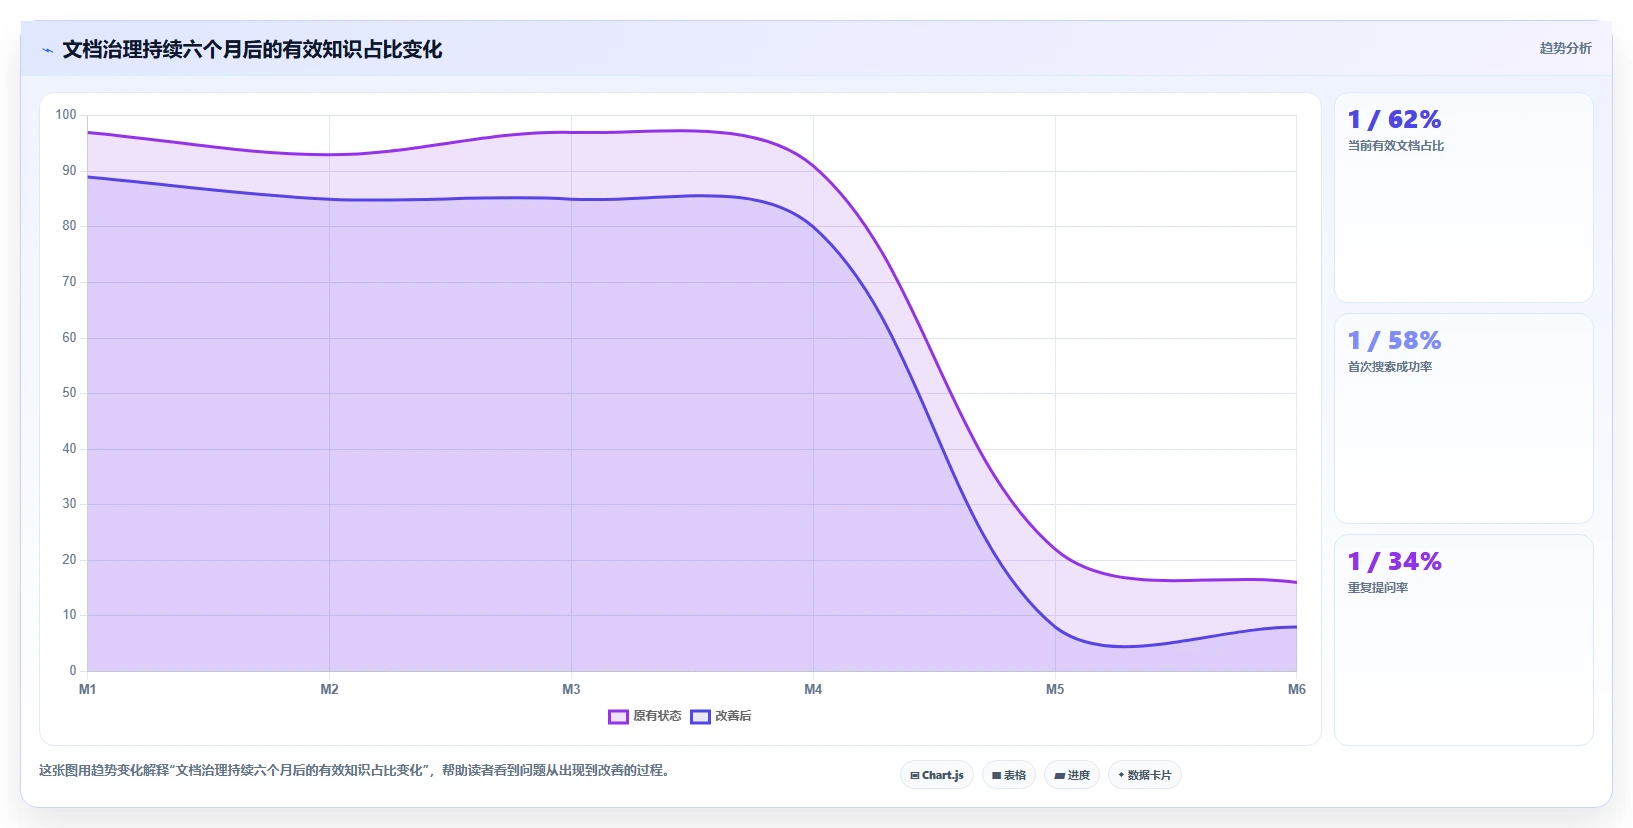Click the M6 label on the x-axis

click(1296, 689)
